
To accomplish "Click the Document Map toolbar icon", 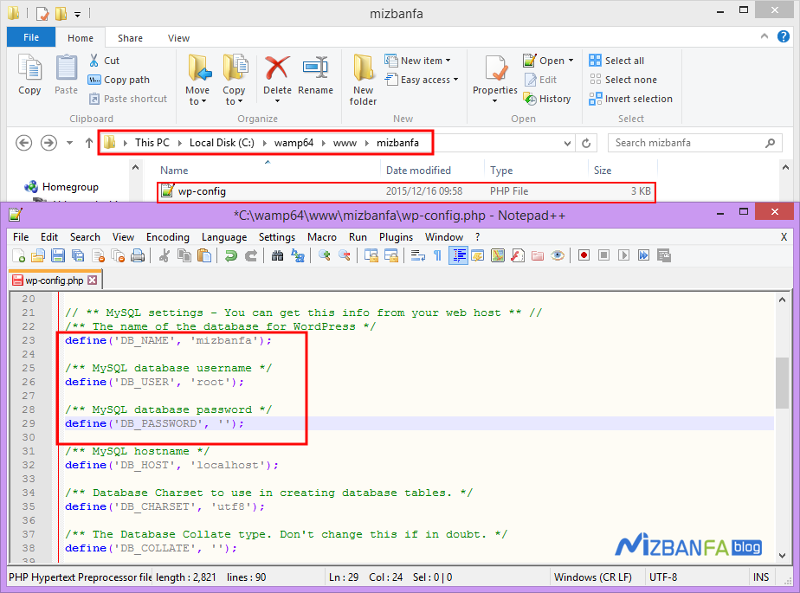I will pos(498,255).
